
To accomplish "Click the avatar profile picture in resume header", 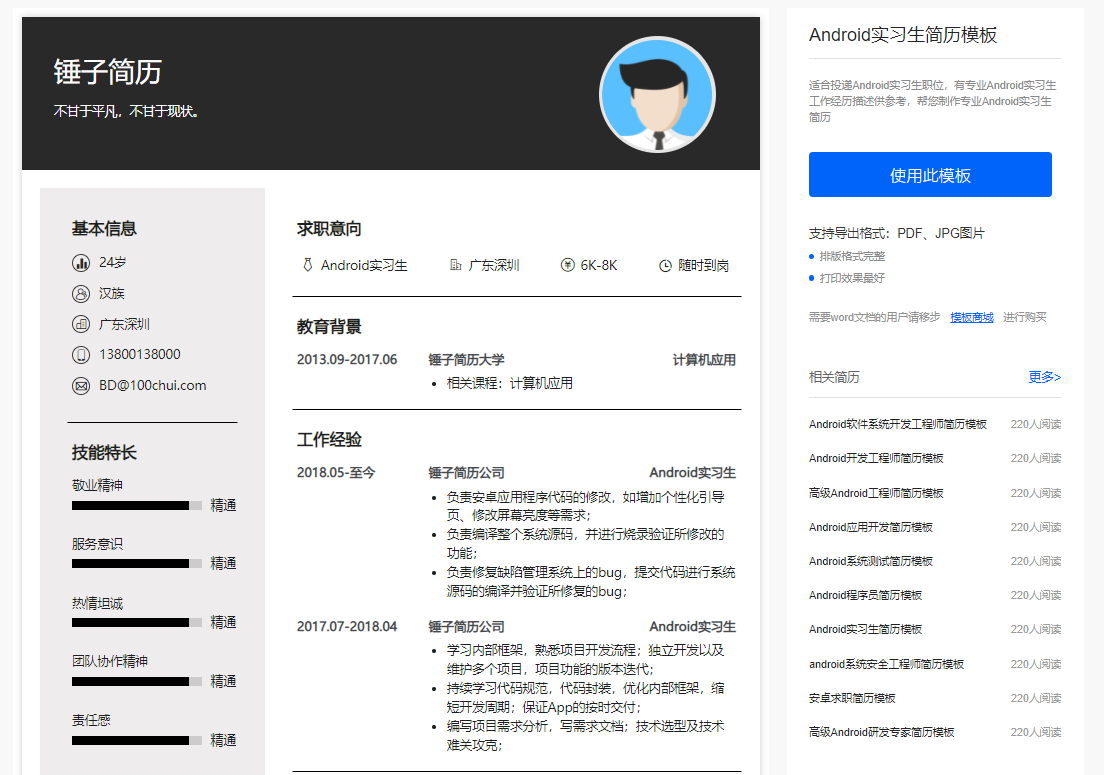I will pos(657,95).
